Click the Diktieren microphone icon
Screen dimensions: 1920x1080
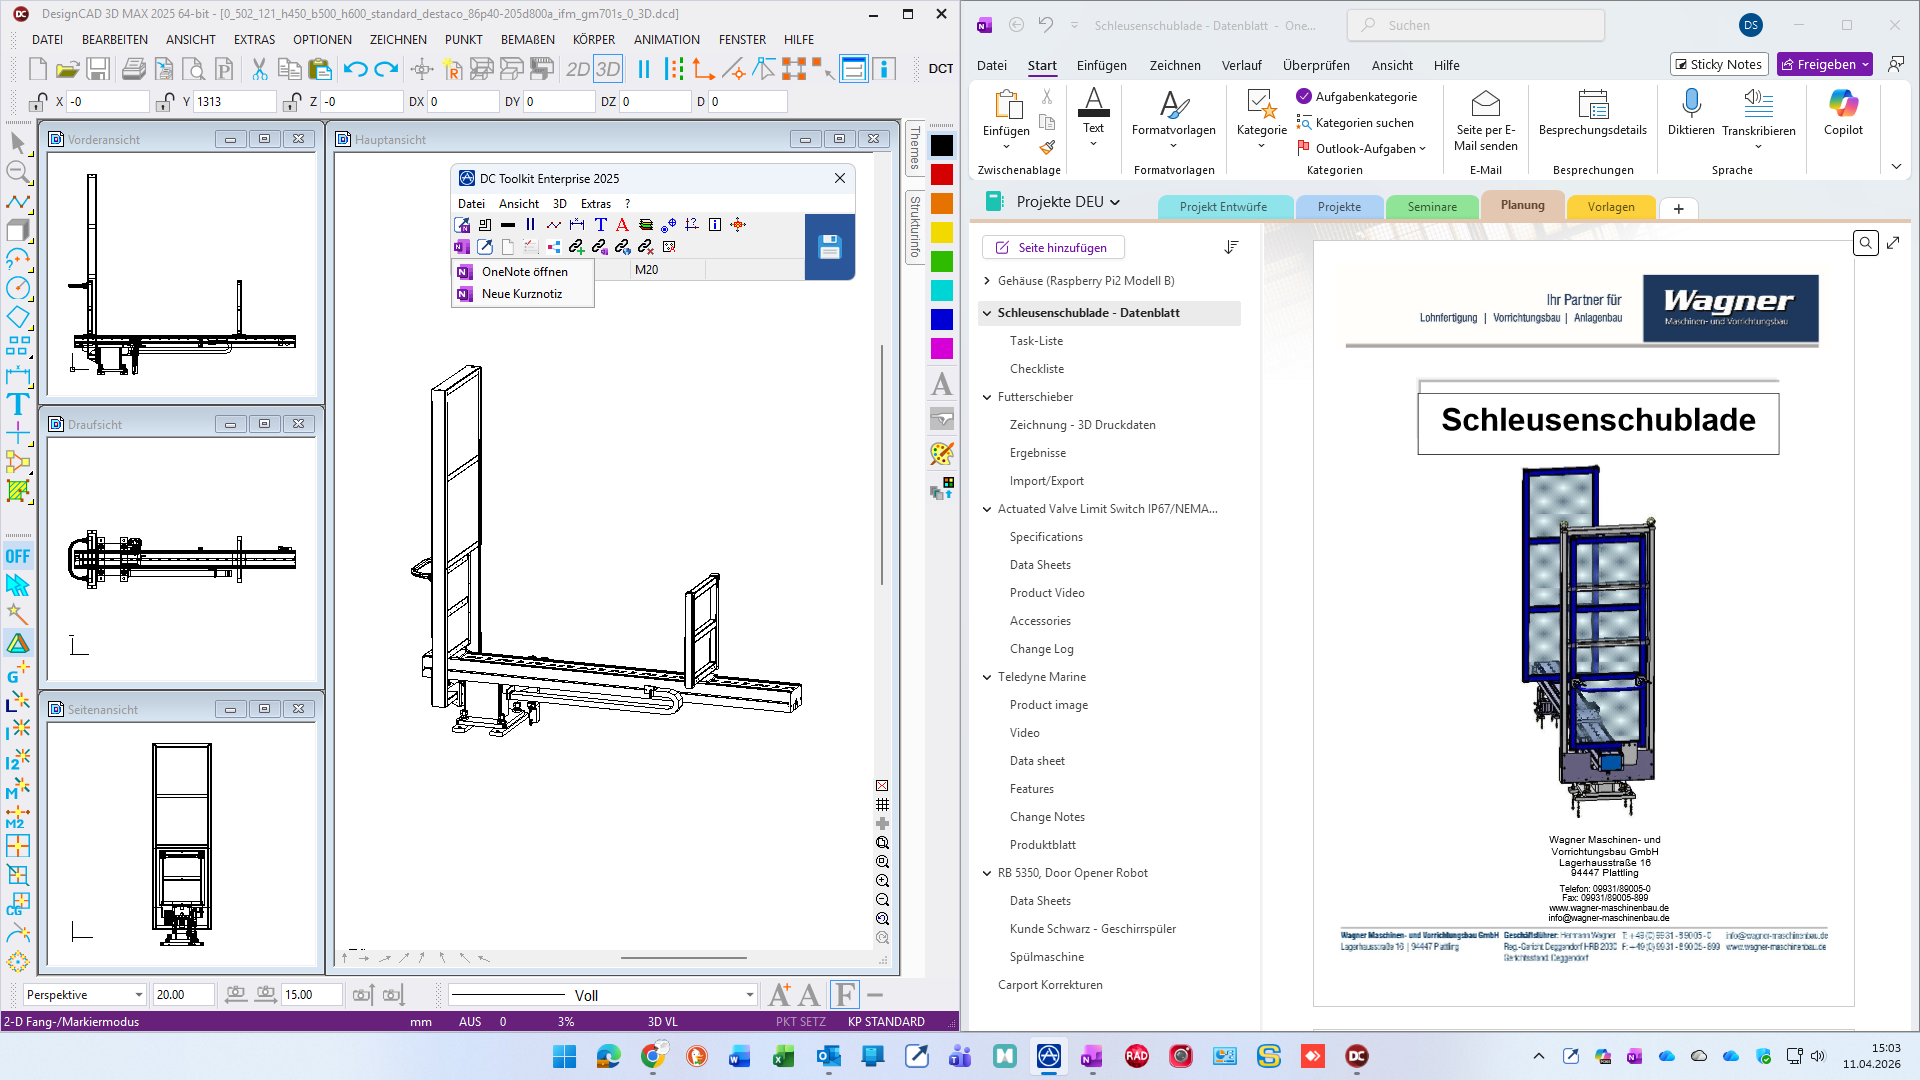click(x=1691, y=104)
